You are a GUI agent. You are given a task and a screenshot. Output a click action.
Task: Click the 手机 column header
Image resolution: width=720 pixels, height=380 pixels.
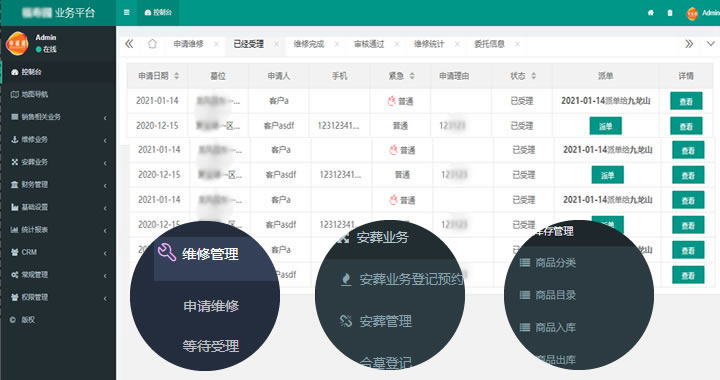click(339, 76)
